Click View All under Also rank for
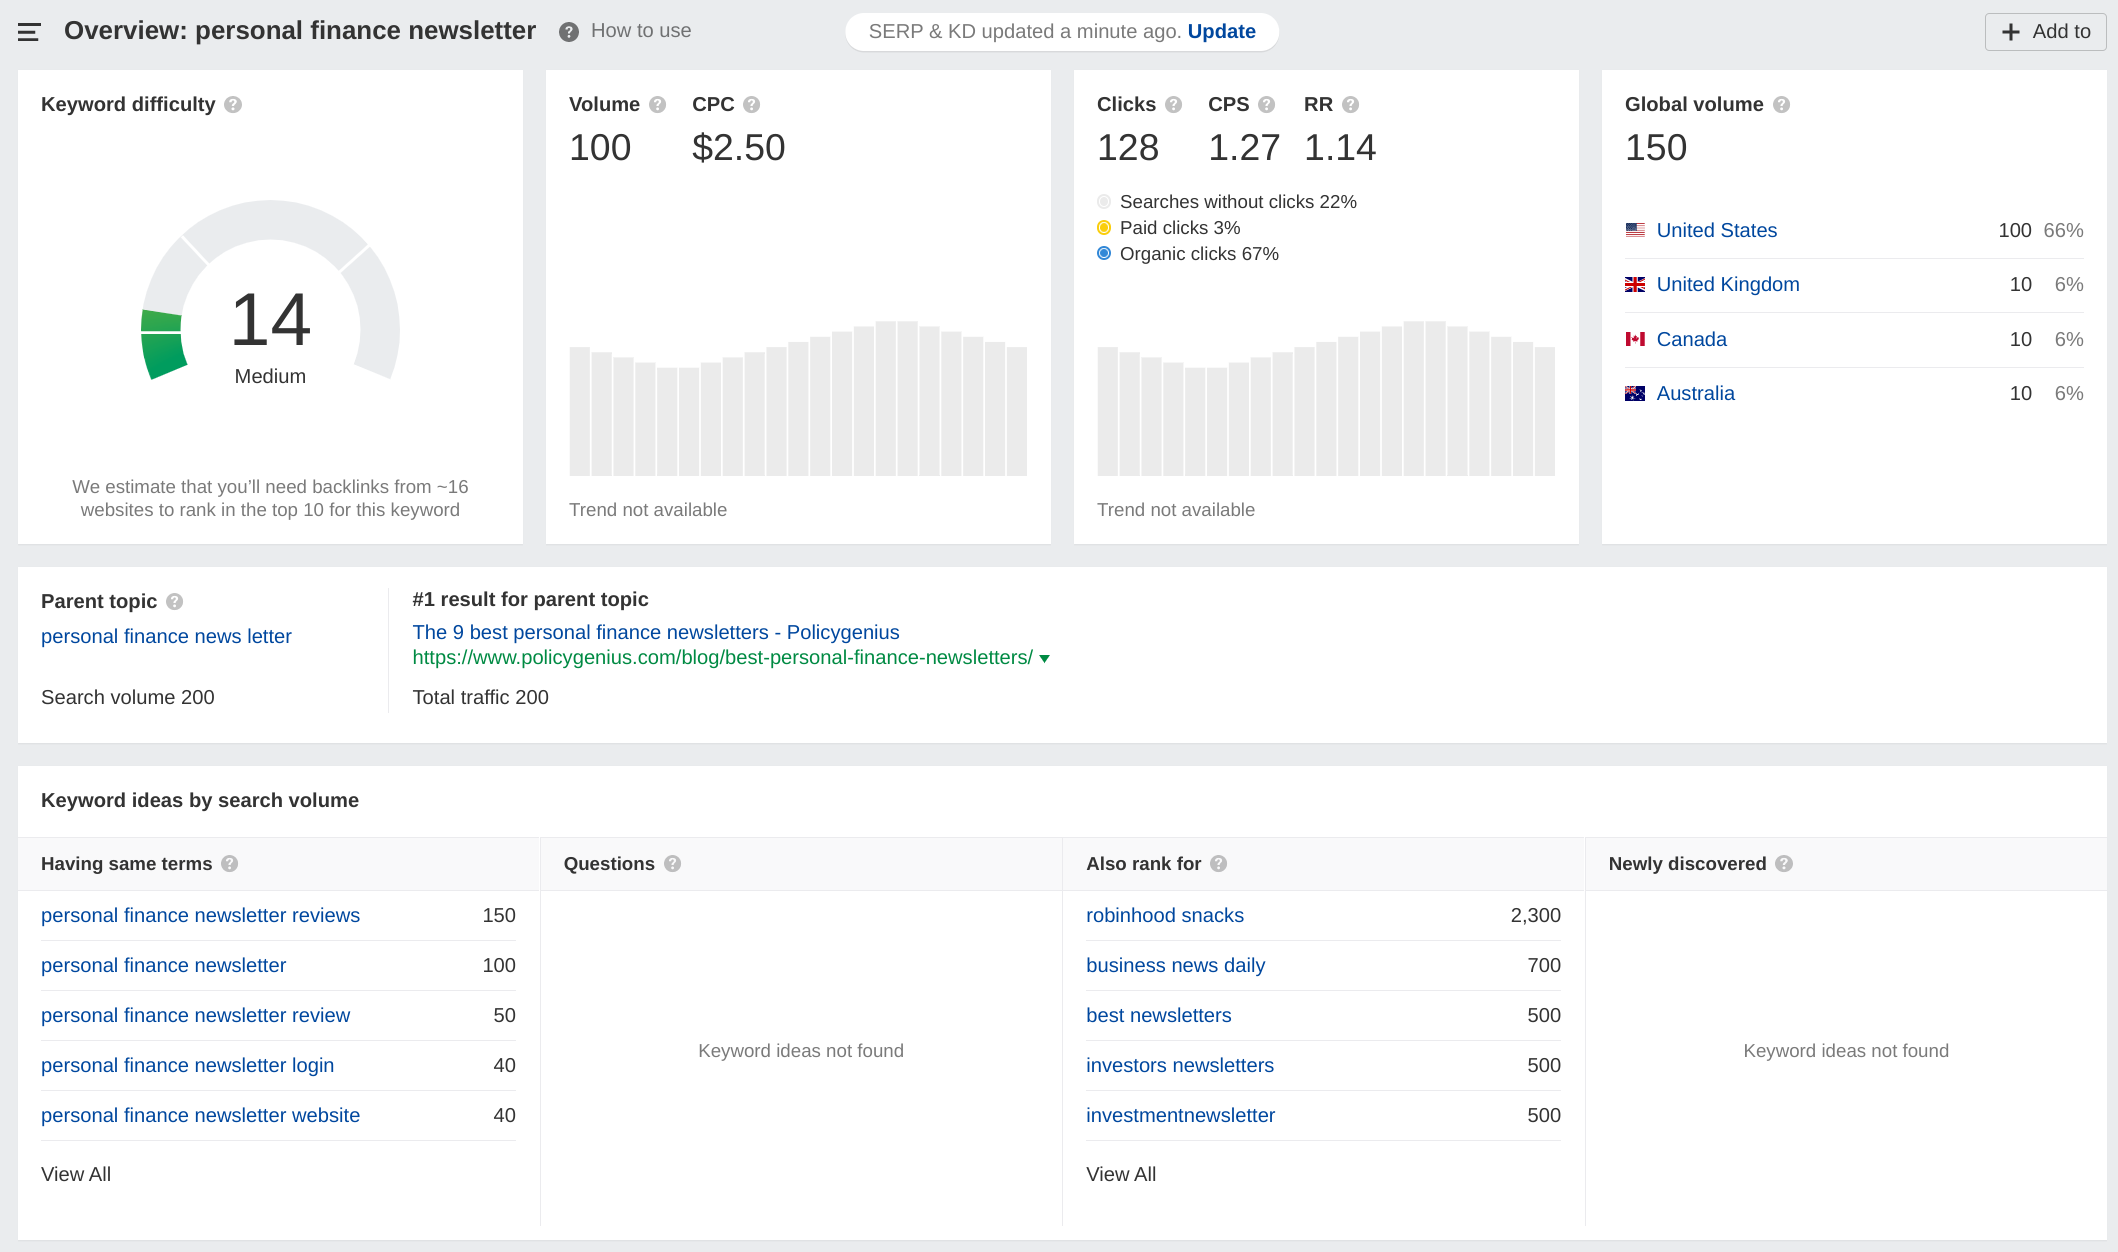The width and height of the screenshot is (2118, 1252). tap(1121, 1175)
